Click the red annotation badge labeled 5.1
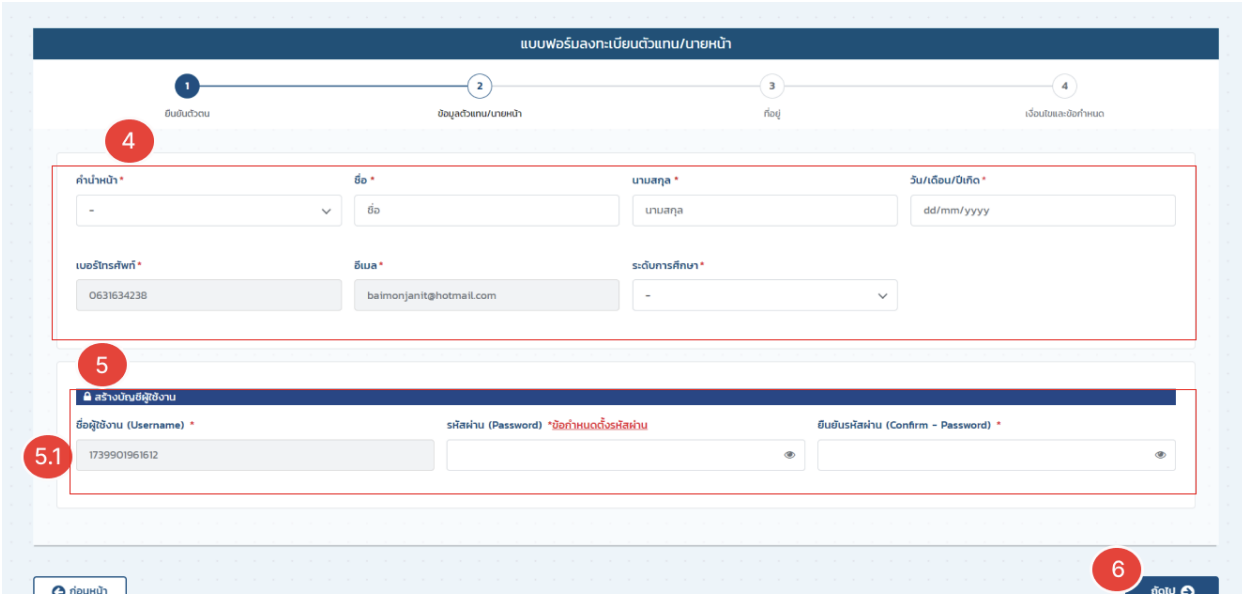 click(x=45, y=458)
